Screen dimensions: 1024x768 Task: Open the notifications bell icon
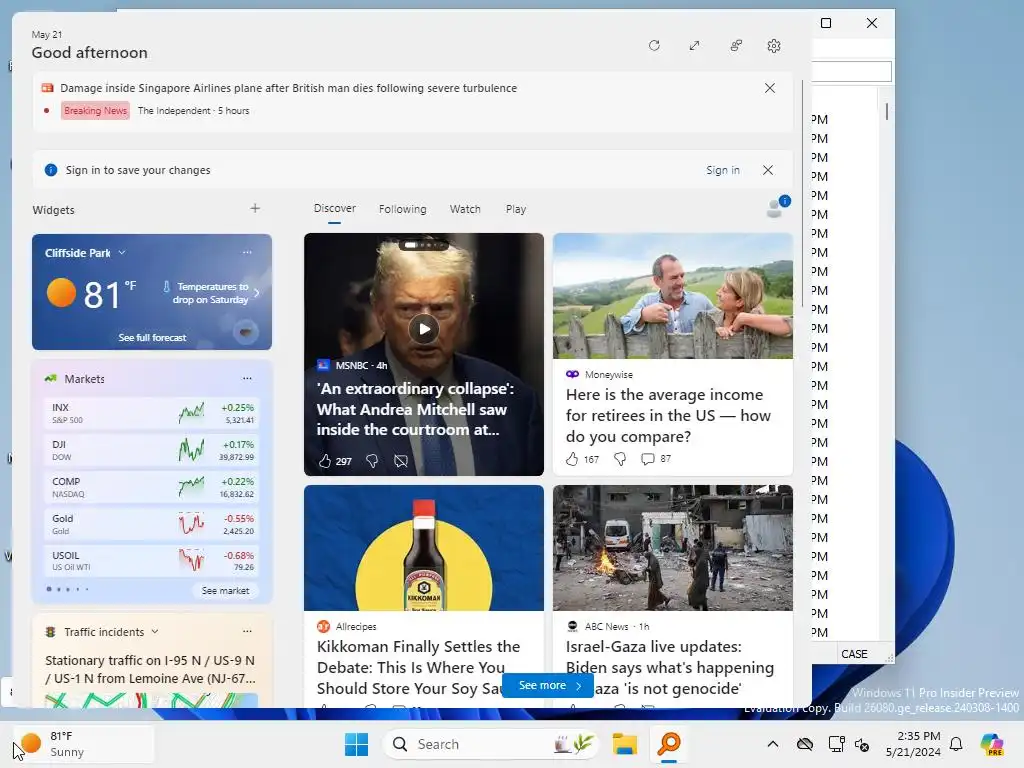click(x=956, y=744)
